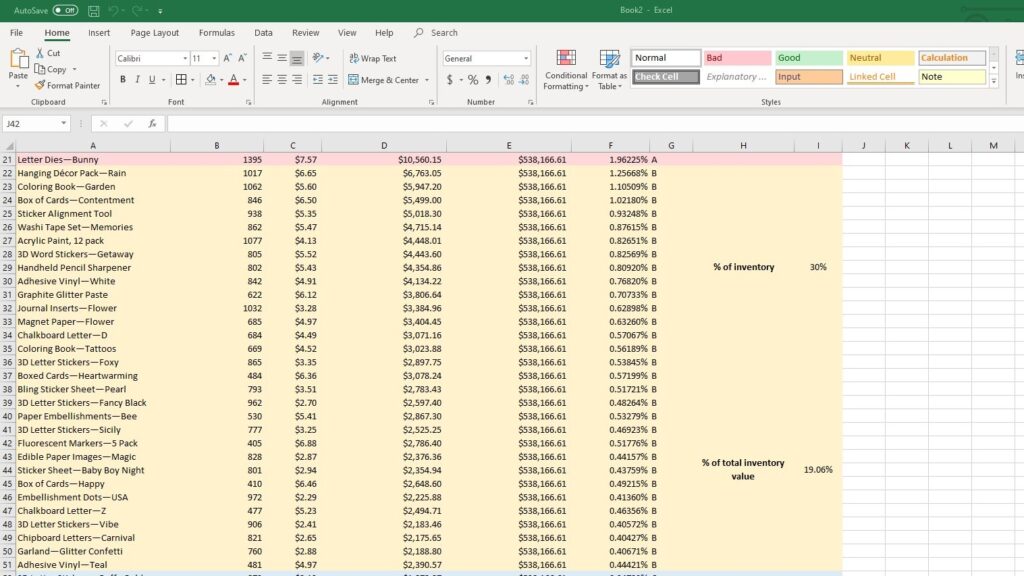
Task: Toggle italic formatting
Action: point(137,78)
